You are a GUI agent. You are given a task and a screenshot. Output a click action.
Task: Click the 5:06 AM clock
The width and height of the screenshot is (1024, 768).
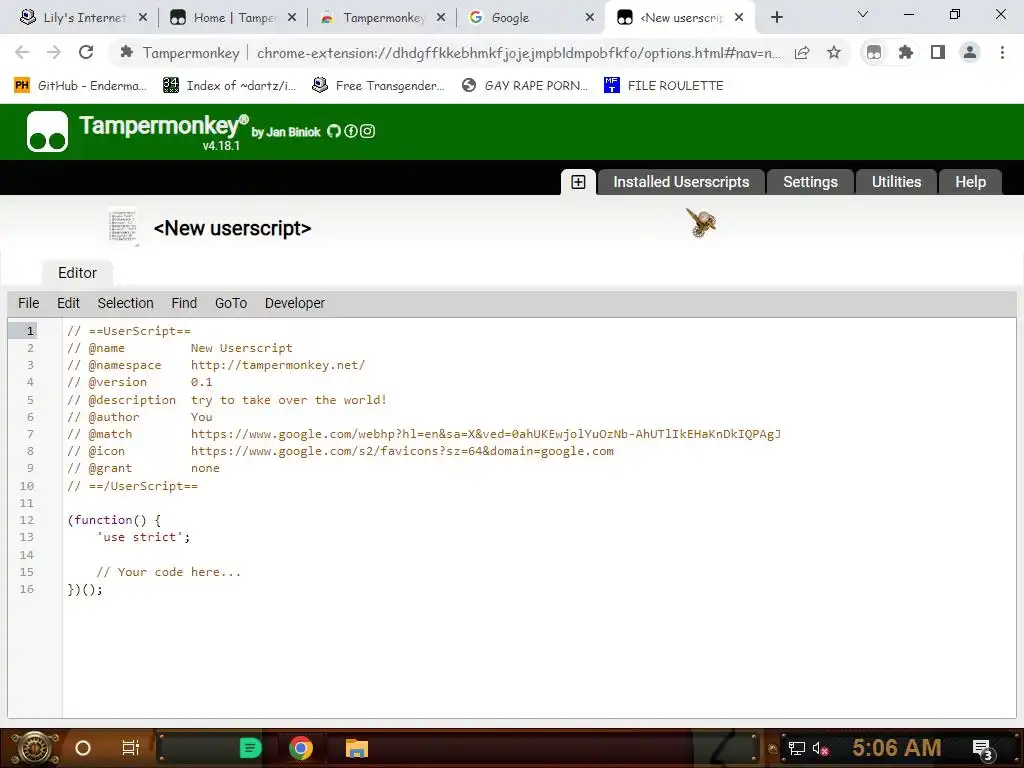pos(896,748)
